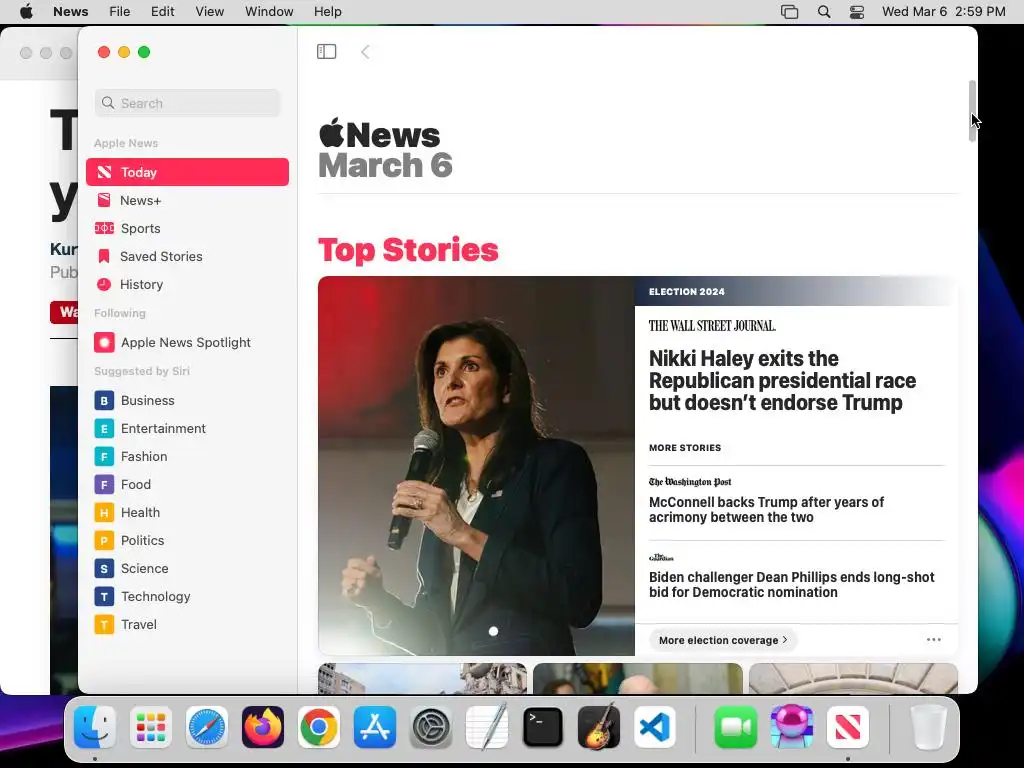Open the News menu in the menu bar

[x=71, y=12]
